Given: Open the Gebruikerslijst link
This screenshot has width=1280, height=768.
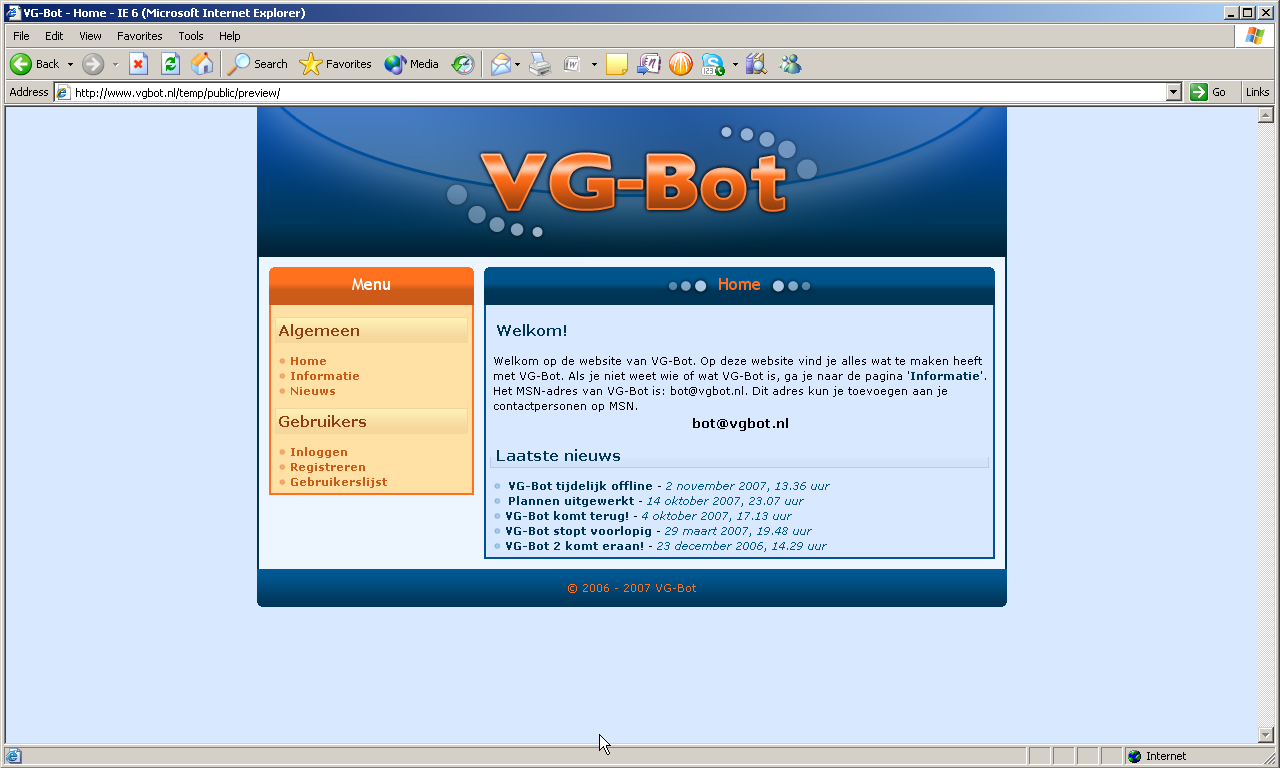Looking at the screenshot, I should (339, 482).
